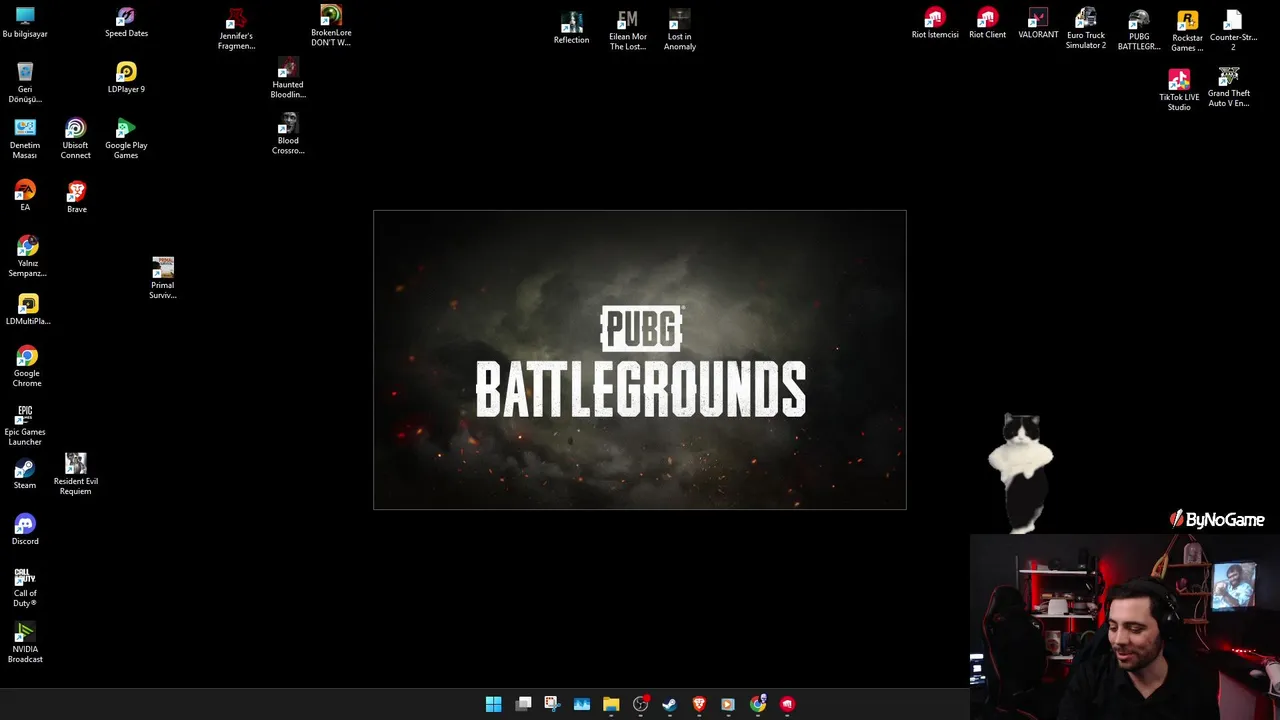Viewport: 1280px width, 720px height.
Task: Select Lost in Anomaly shortcut
Action: [679, 30]
